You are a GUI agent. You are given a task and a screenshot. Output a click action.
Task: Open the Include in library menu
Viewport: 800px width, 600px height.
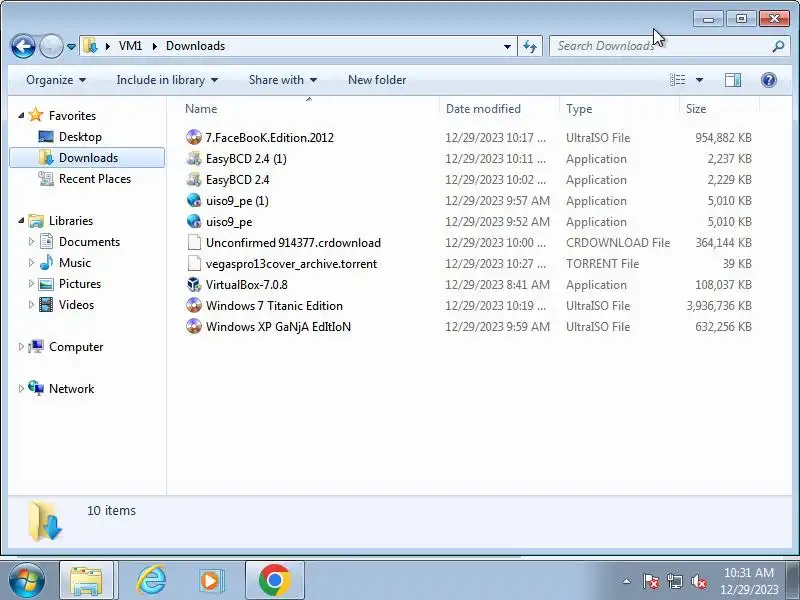[x=167, y=80]
